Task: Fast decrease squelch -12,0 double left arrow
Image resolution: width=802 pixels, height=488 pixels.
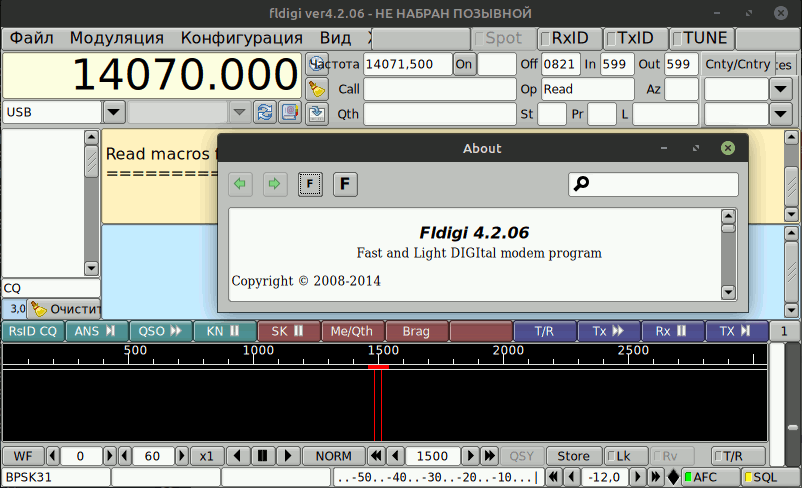Action: click(x=553, y=477)
